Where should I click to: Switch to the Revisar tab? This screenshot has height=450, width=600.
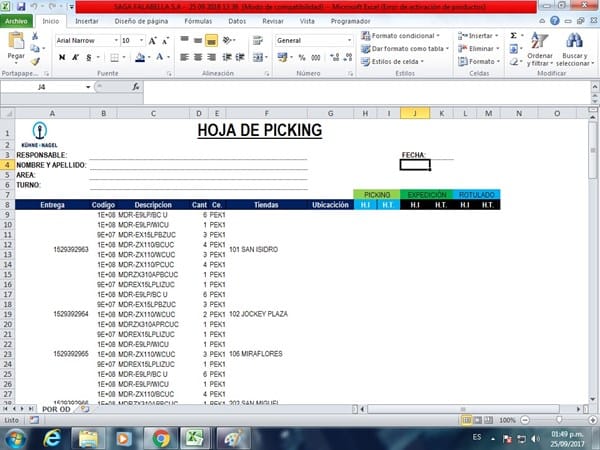tap(273, 21)
